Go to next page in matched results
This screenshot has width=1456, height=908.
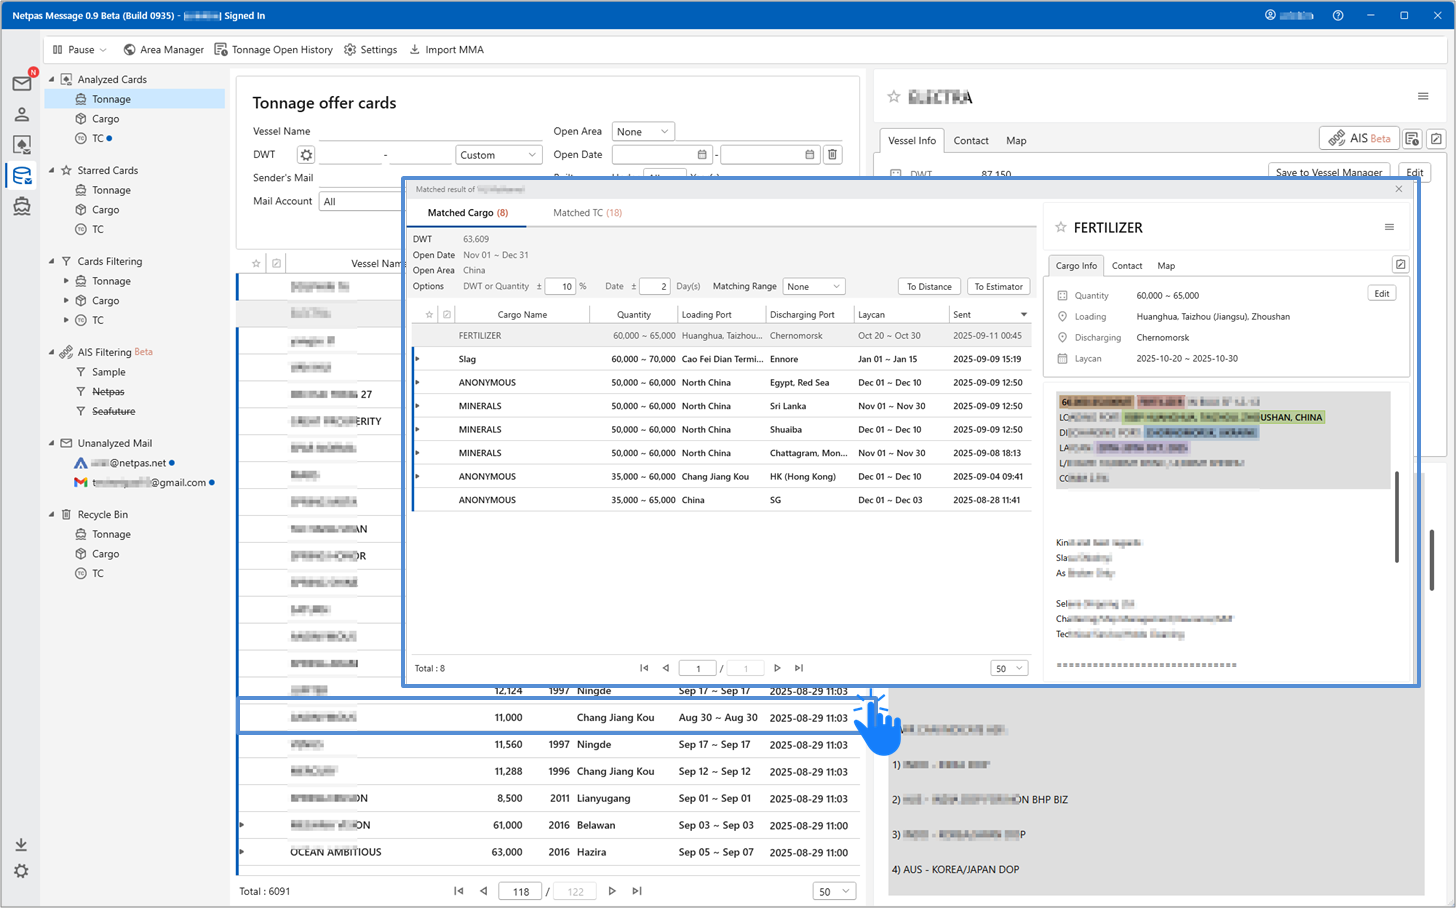point(777,668)
